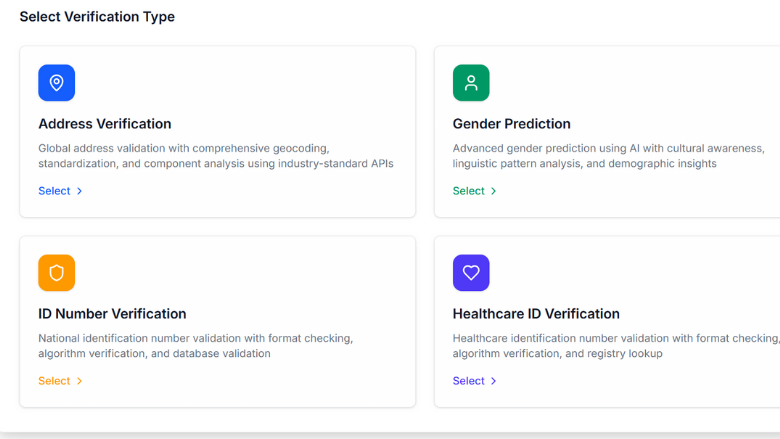Open the ID Number Verification card title
The width and height of the screenshot is (780, 439).
pos(112,314)
